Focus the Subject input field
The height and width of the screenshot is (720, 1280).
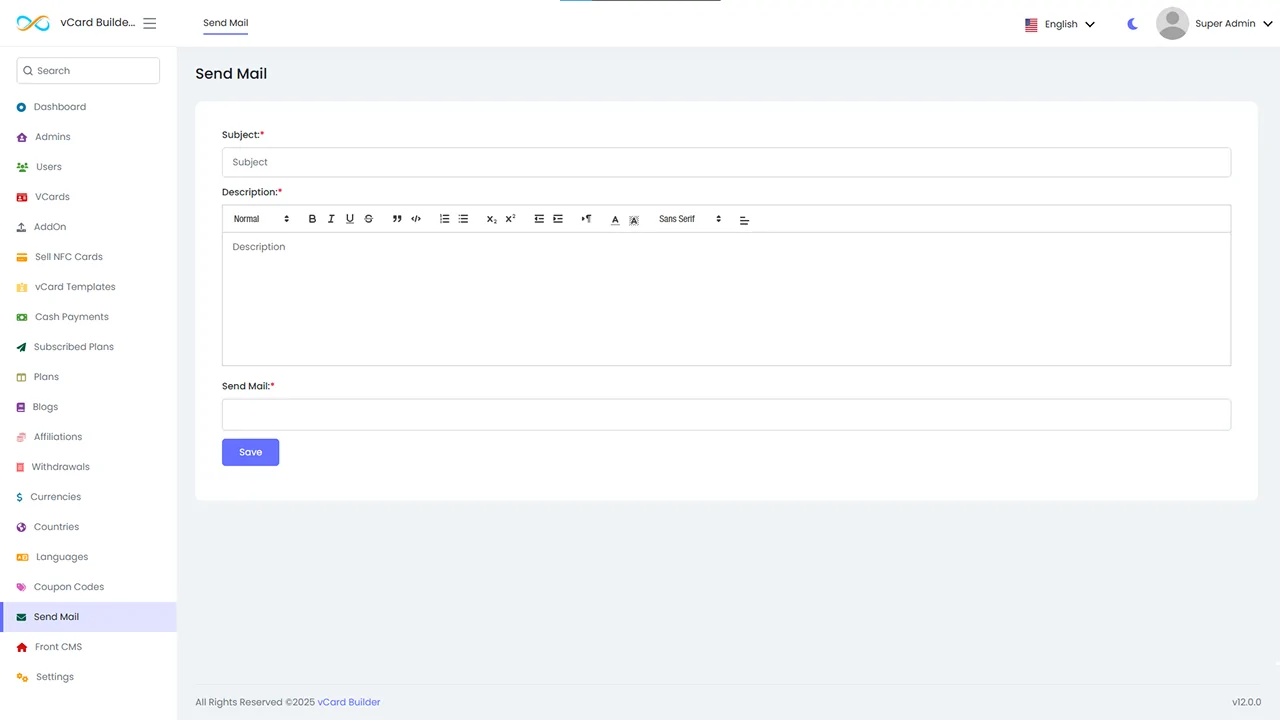click(726, 162)
